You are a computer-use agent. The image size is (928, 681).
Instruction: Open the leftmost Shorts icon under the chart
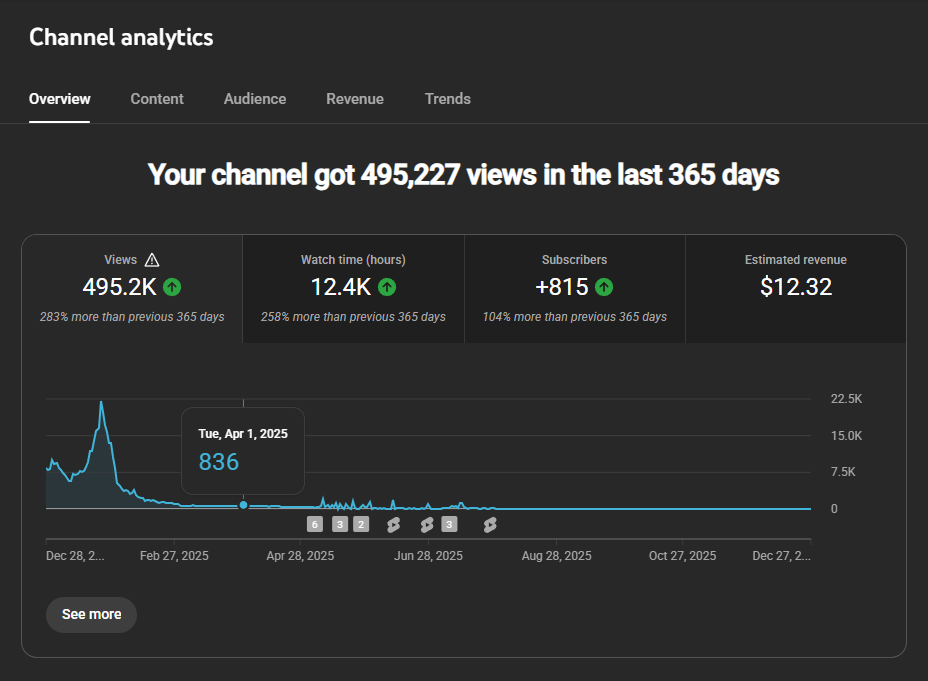pyautogui.click(x=393, y=524)
